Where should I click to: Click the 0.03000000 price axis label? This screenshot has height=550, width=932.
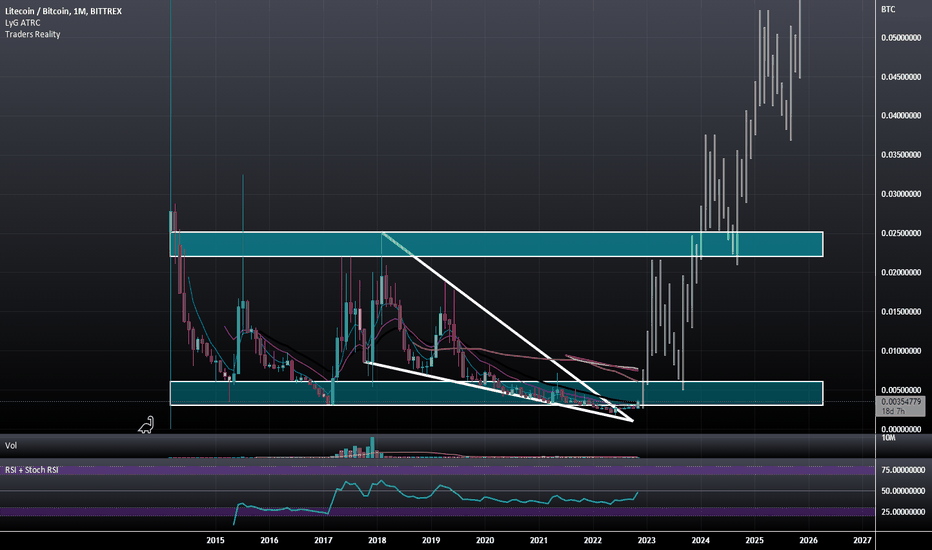point(901,194)
